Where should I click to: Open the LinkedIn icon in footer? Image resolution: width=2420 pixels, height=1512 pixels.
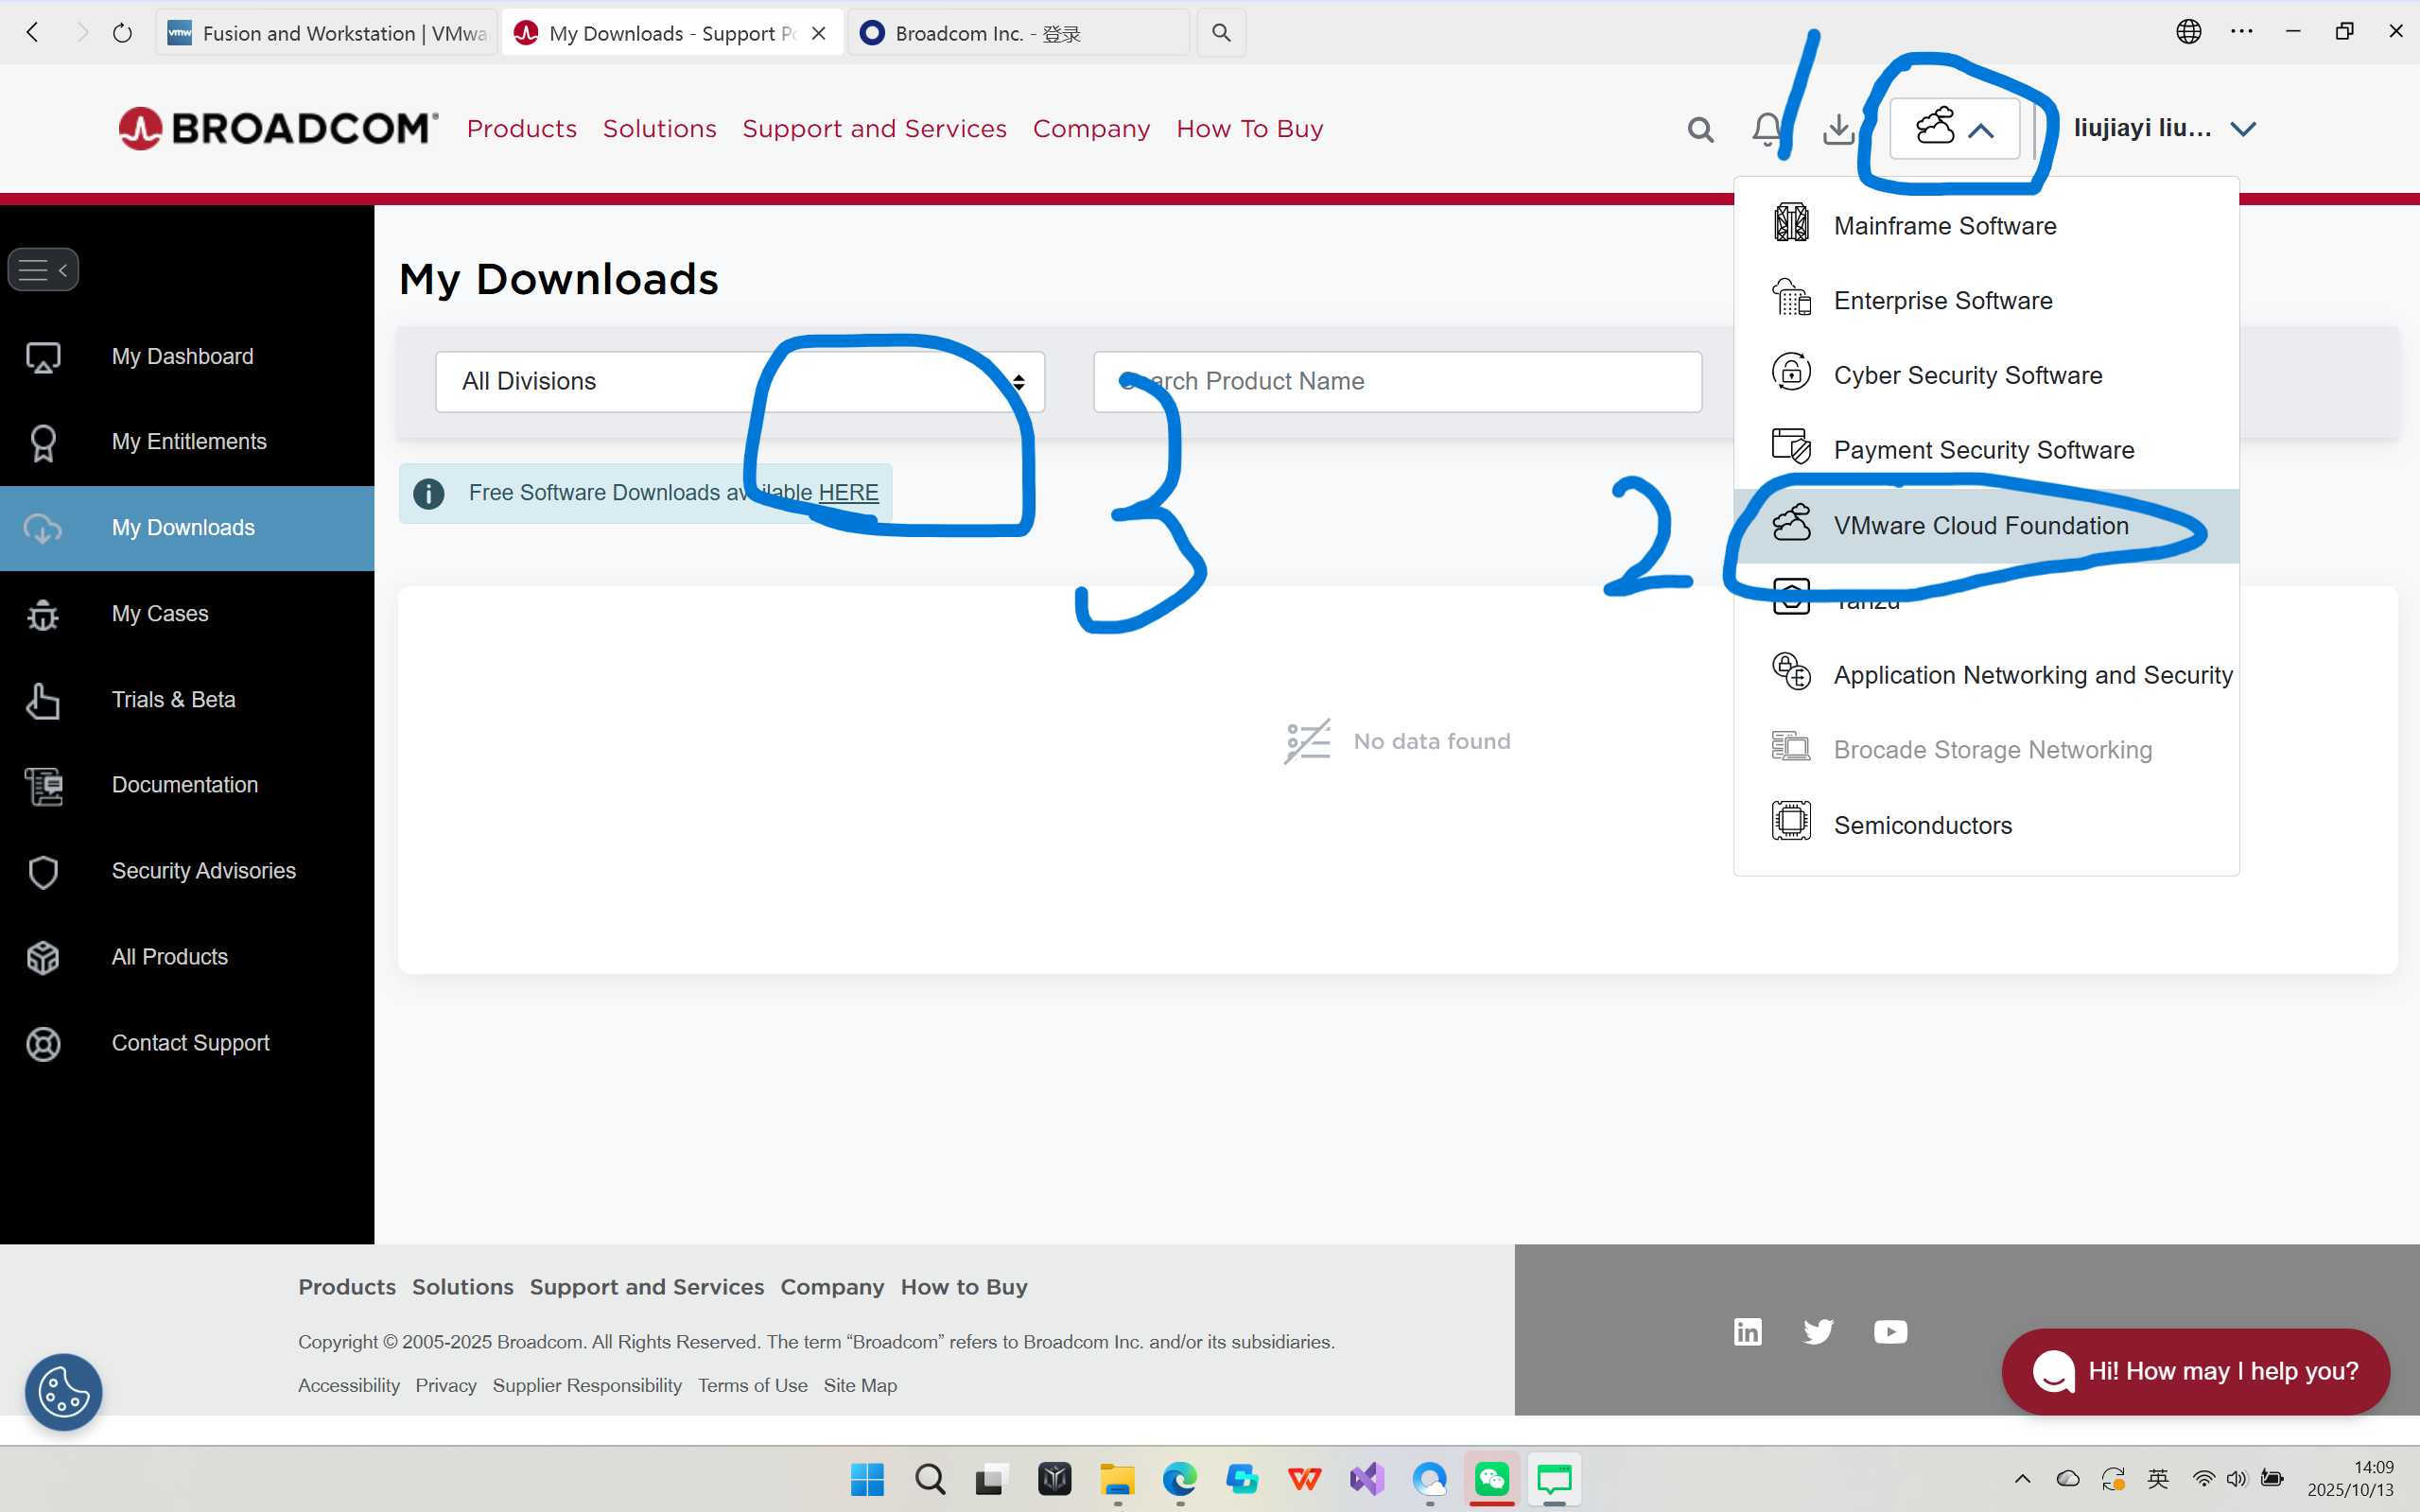click(1747, 1331)
